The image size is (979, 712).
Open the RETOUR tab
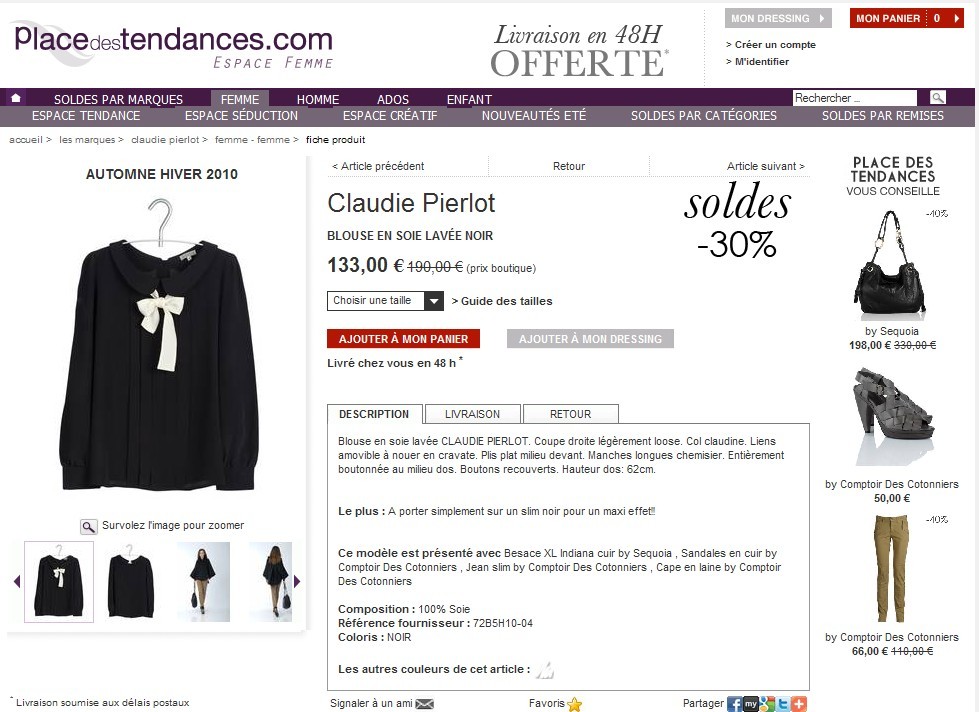tap(571, 414)
